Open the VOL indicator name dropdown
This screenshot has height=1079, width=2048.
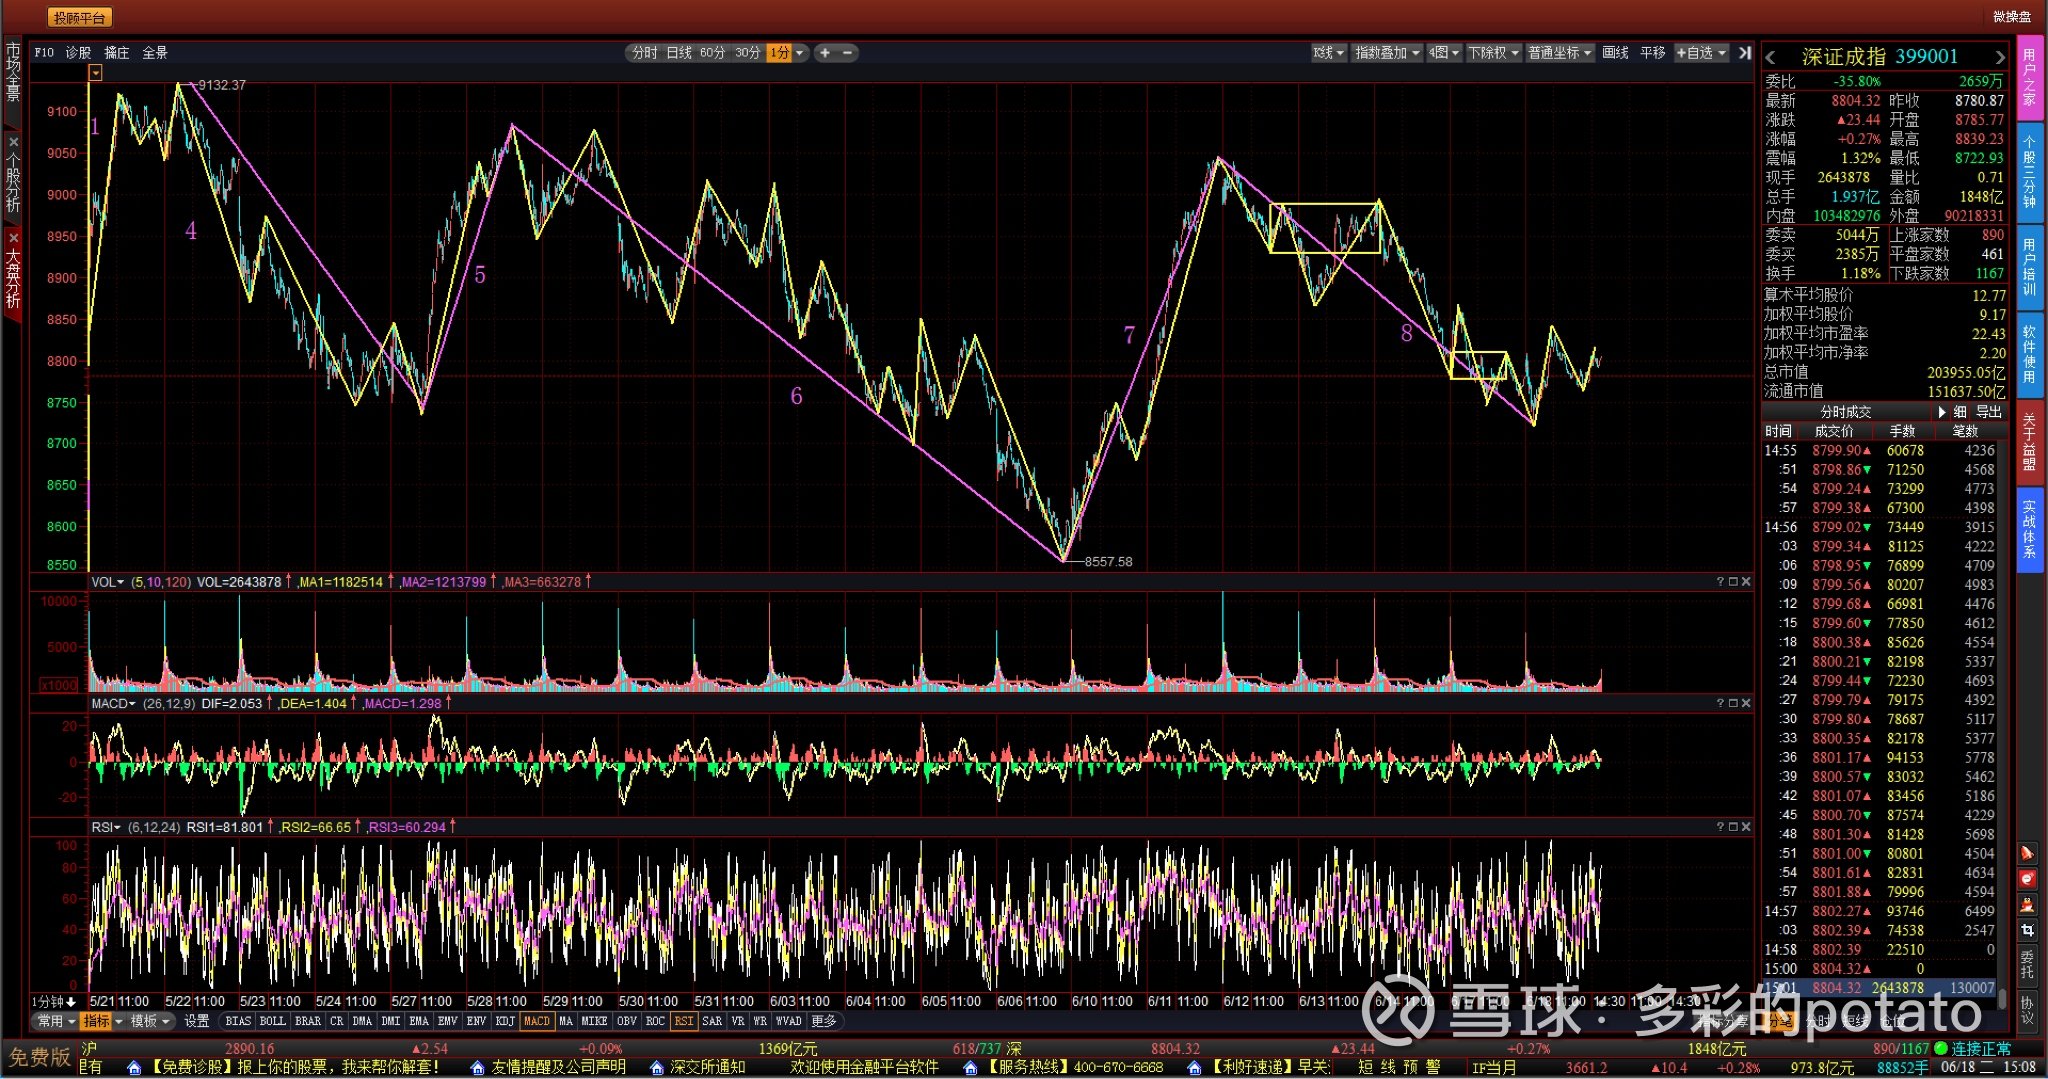[x=108, y=581]
